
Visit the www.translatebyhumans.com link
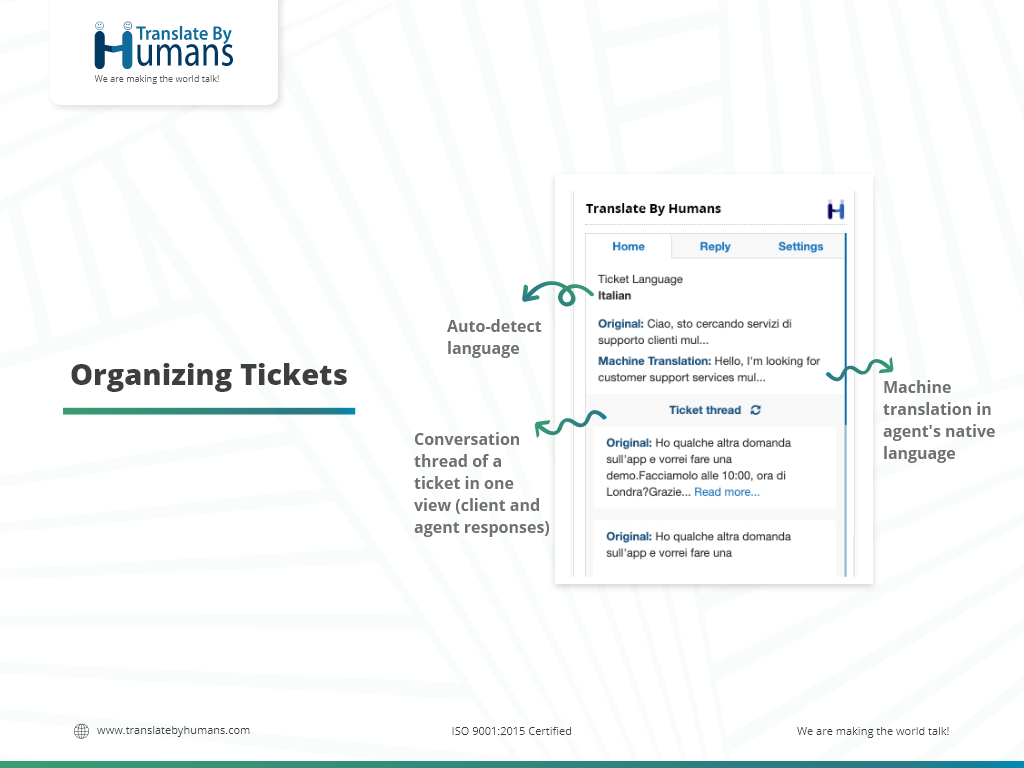tap(173, 730)
